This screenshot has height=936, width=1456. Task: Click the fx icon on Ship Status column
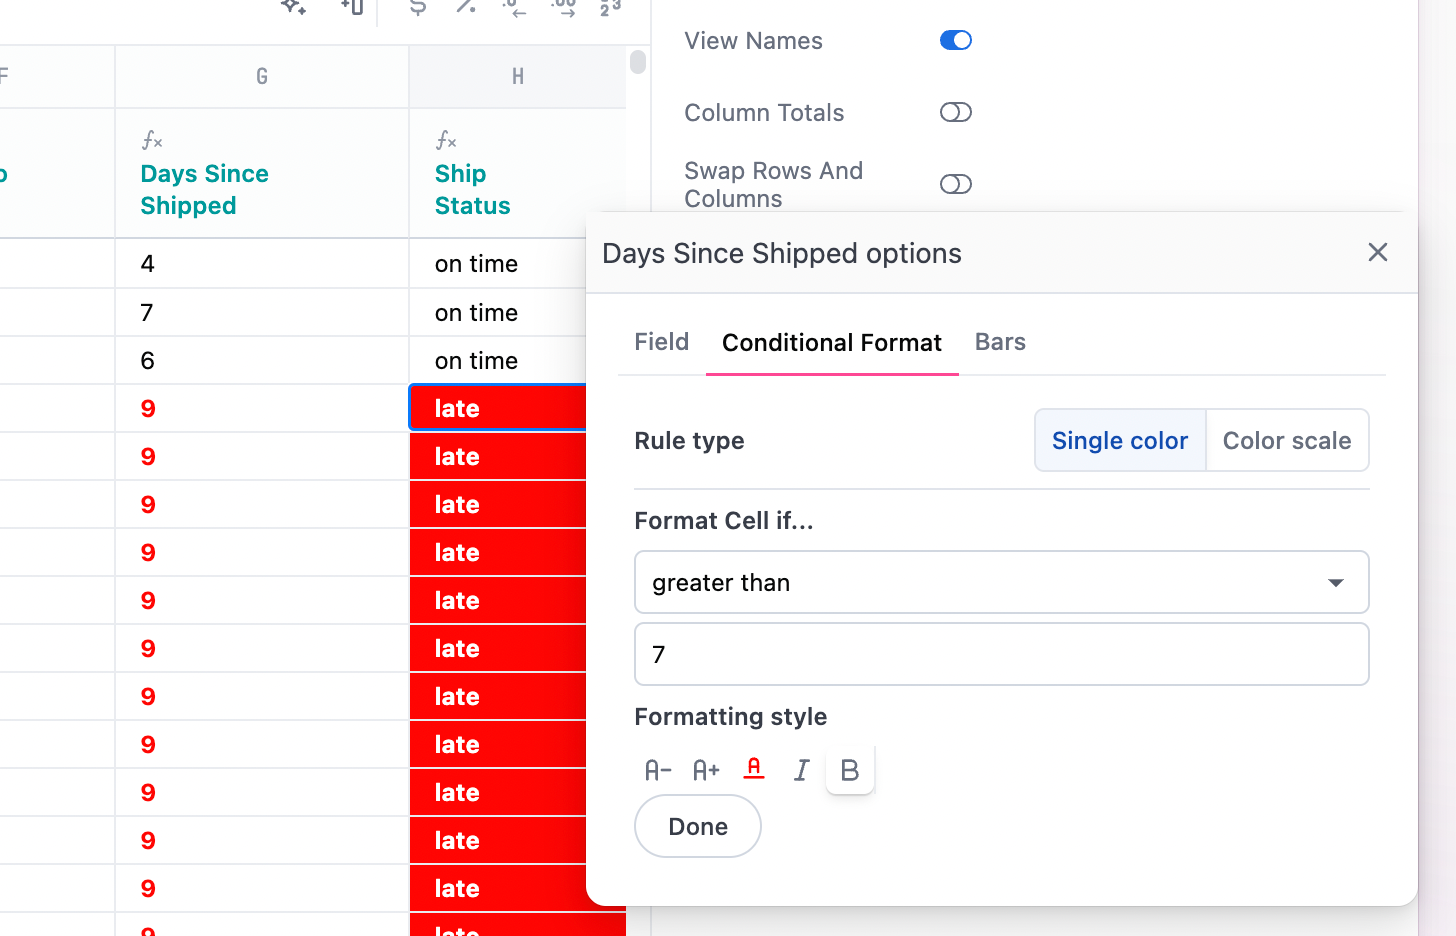[444, 140]
